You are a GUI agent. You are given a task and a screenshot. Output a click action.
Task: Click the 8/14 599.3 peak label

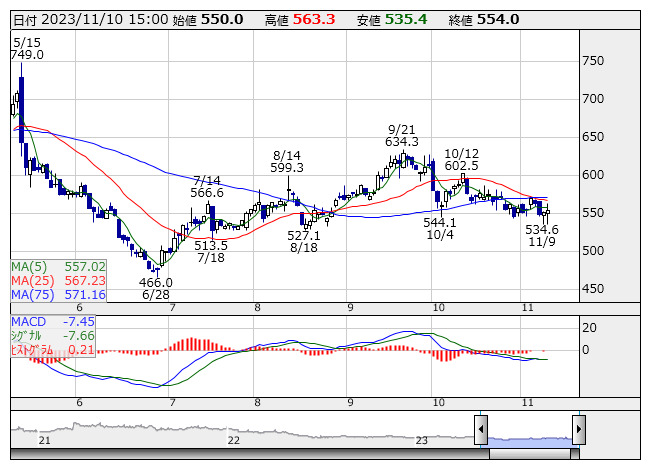click(x=287, y=162)
